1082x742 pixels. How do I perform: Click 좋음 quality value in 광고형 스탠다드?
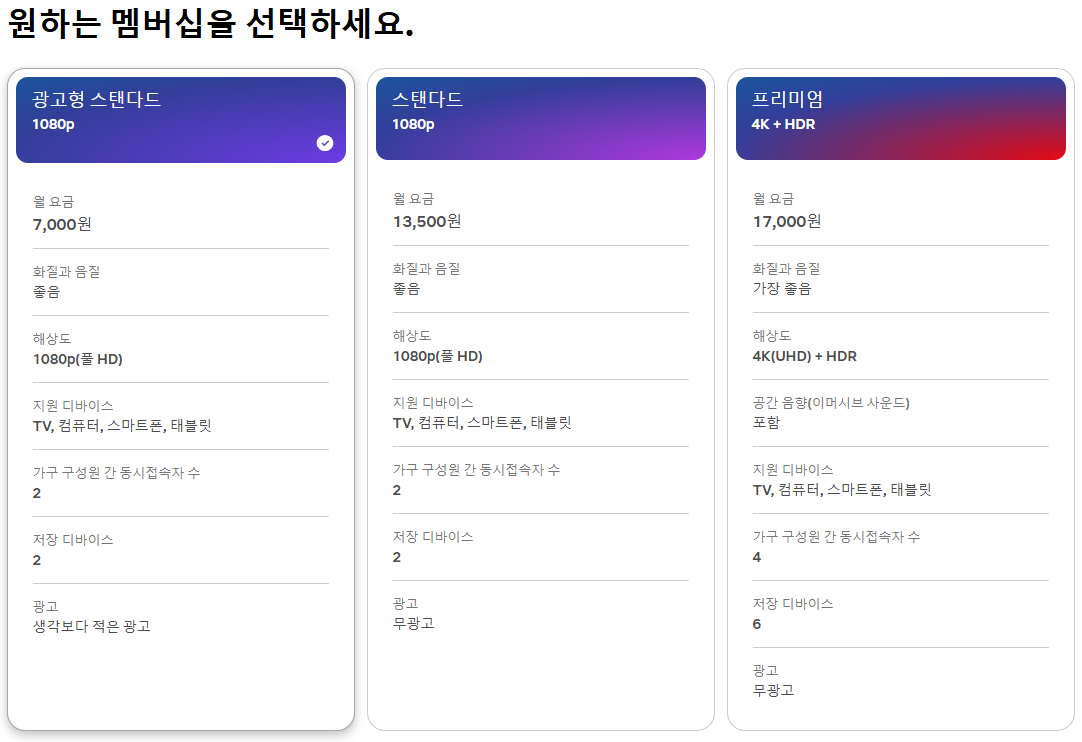[x=46, y=291]
